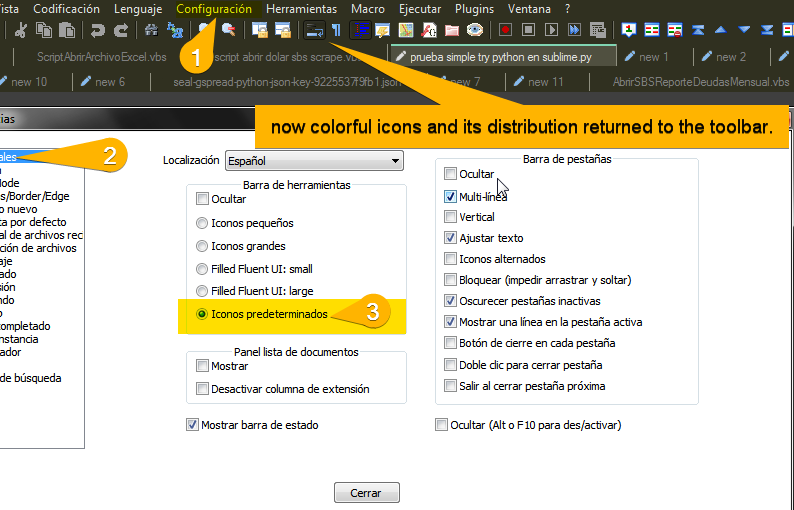Image resolution: width=794 pixels, height=510 pixels.
Task: Show all characters pilcrow icon
Action: tap(337, 30)
